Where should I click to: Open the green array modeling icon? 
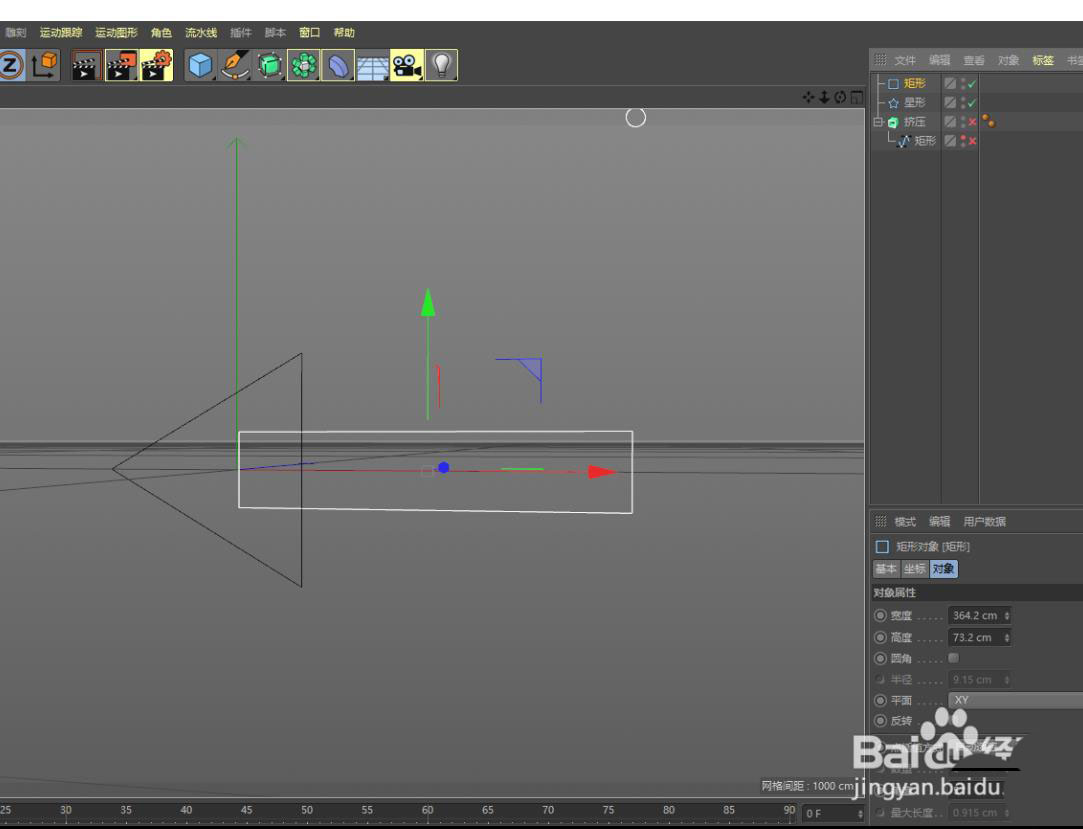[303, 66]
